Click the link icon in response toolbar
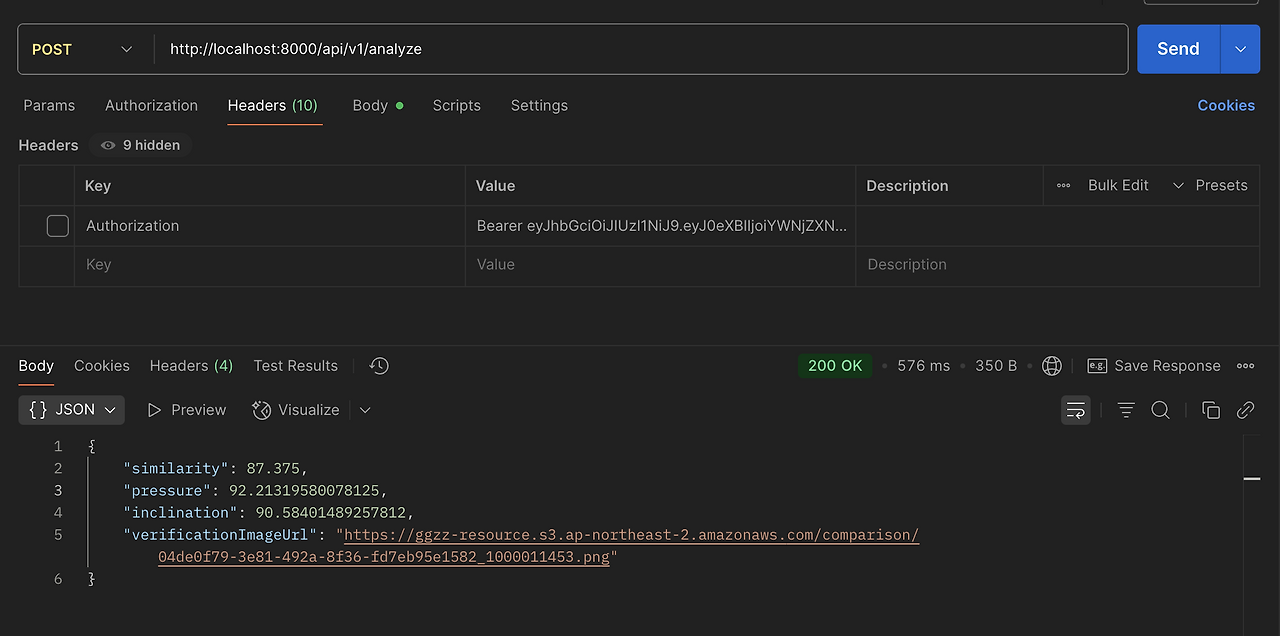This screenshot has width=1280, height=636. (x=1245, y=410)
